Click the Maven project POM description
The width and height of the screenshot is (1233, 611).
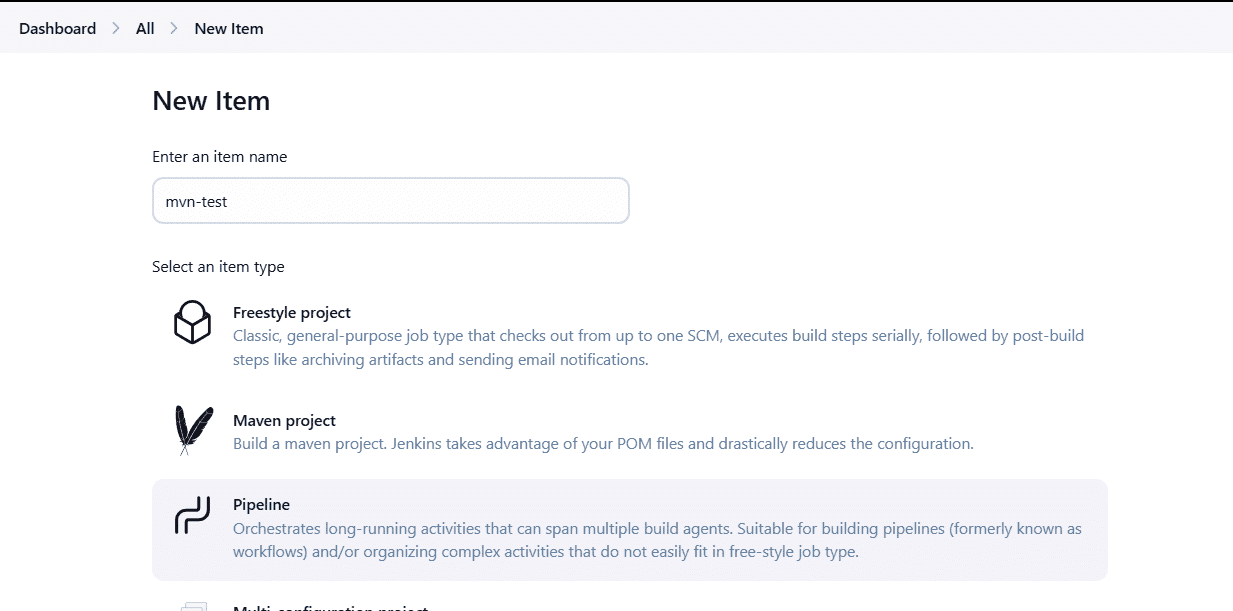603,443
